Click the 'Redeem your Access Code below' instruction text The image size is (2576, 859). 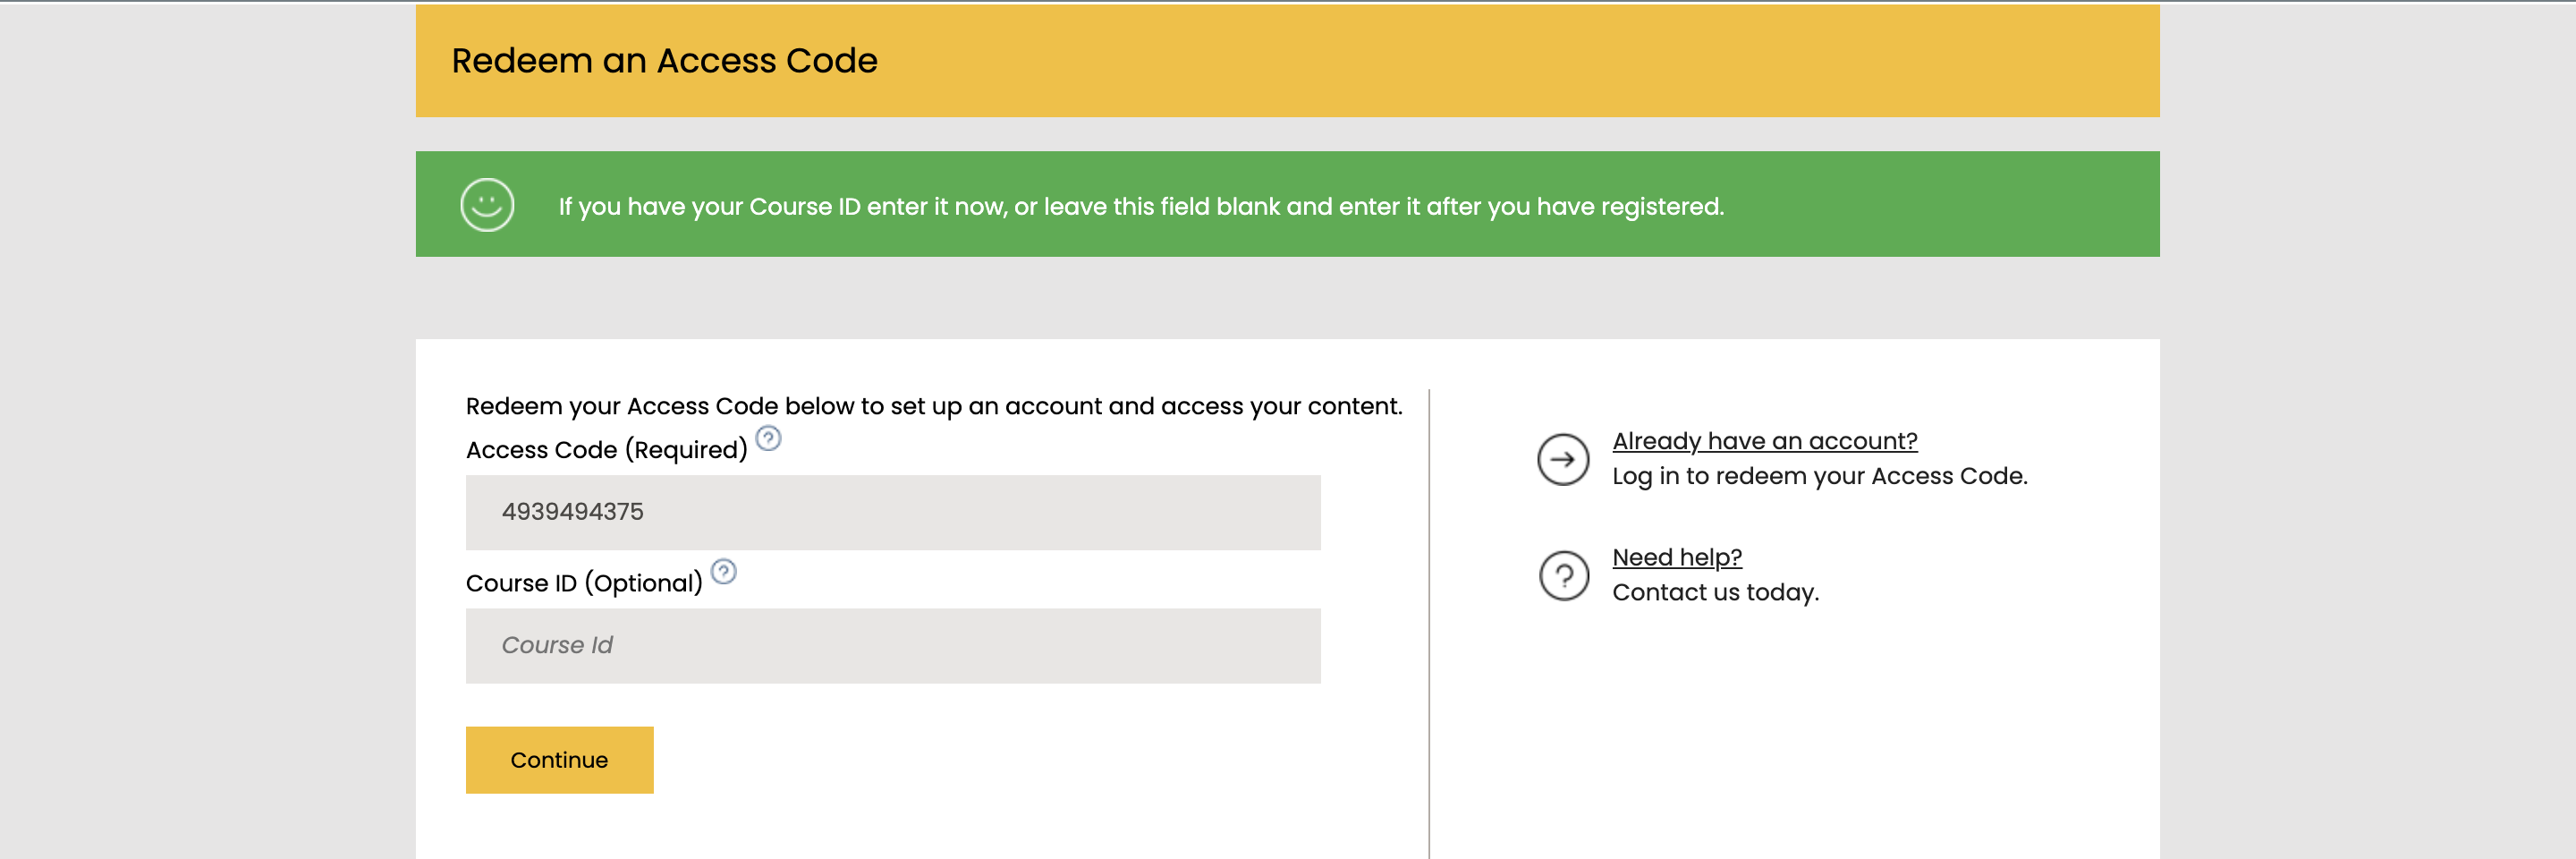[934, 406]
